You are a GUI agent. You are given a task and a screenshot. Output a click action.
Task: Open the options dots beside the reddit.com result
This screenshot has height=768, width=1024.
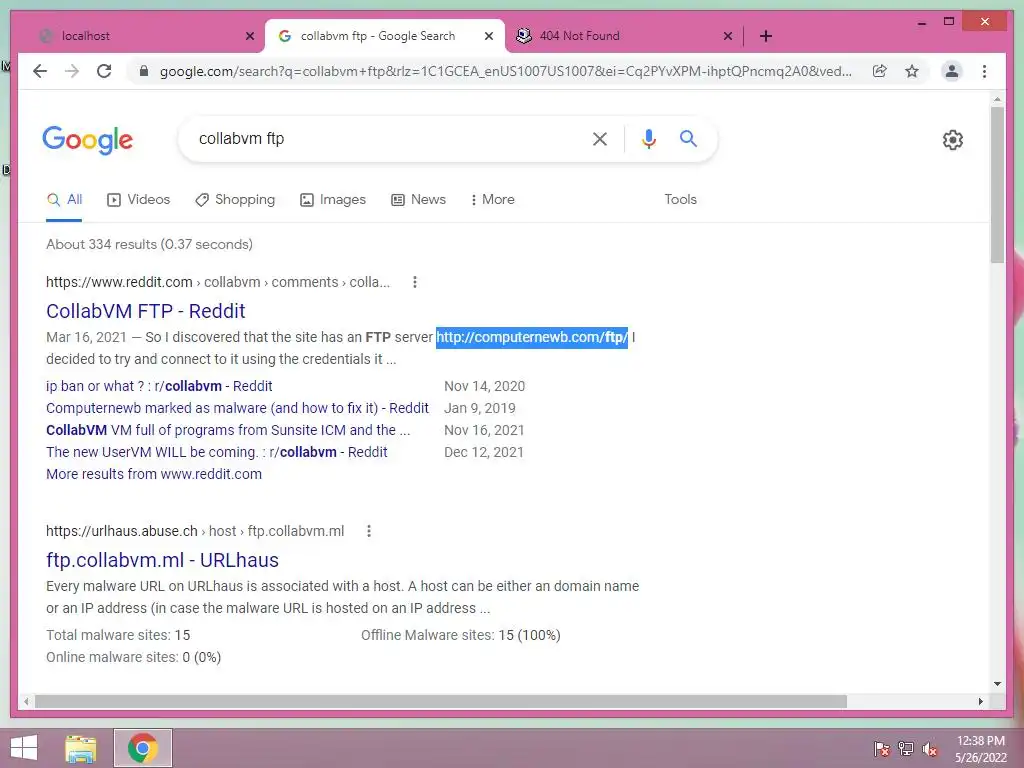coord(415,282)
